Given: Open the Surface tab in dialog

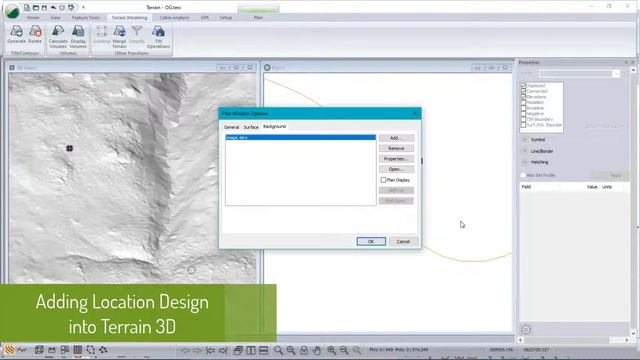Looking at the screenshot, I should pos(251,127).
